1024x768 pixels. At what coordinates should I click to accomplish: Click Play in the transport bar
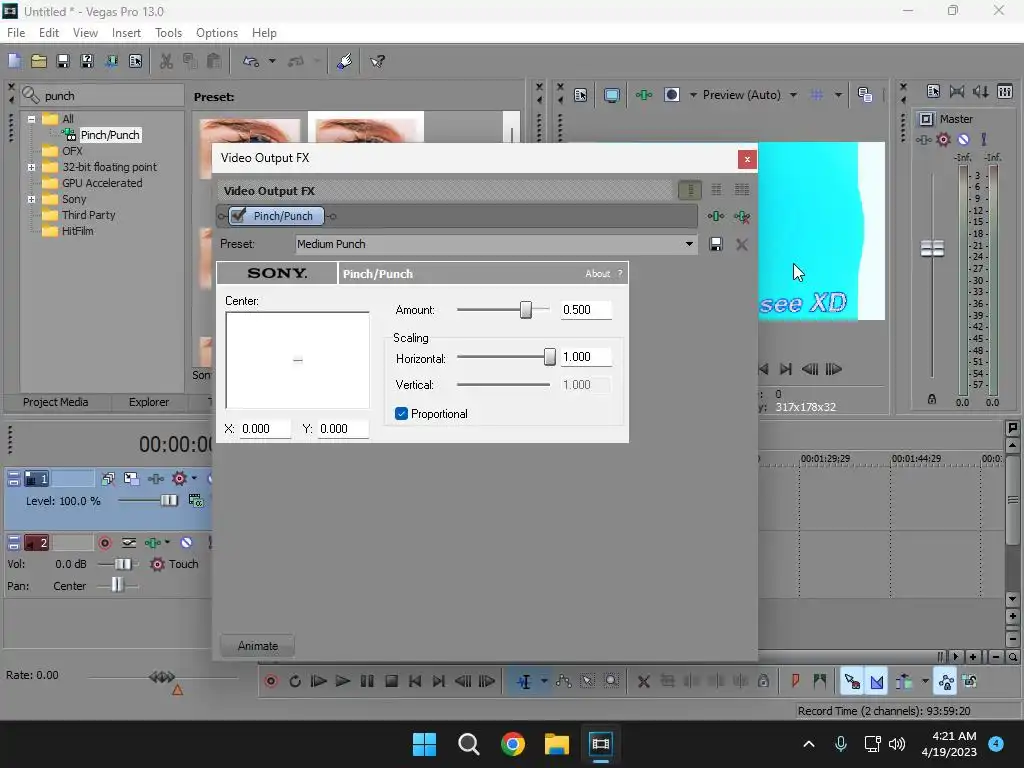[343, 682]
